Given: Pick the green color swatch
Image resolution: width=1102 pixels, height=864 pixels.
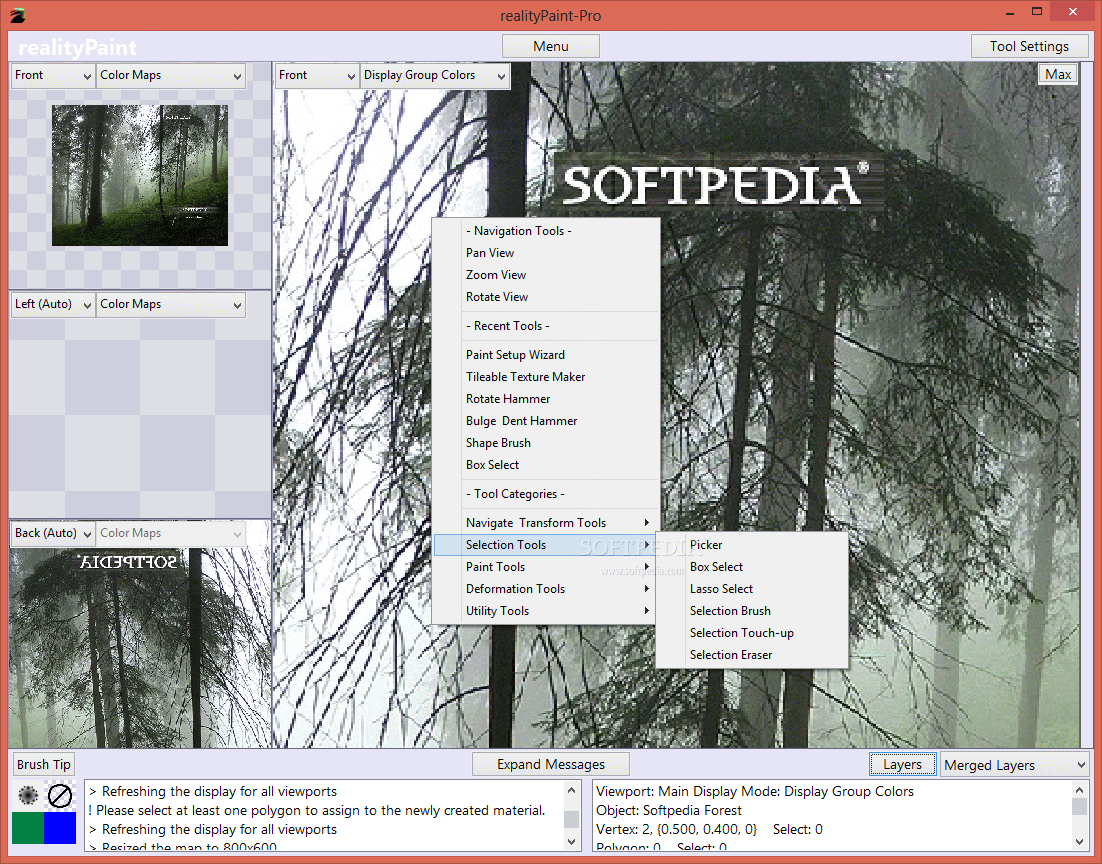Looking at the screenshot, I should click(28, 827).
